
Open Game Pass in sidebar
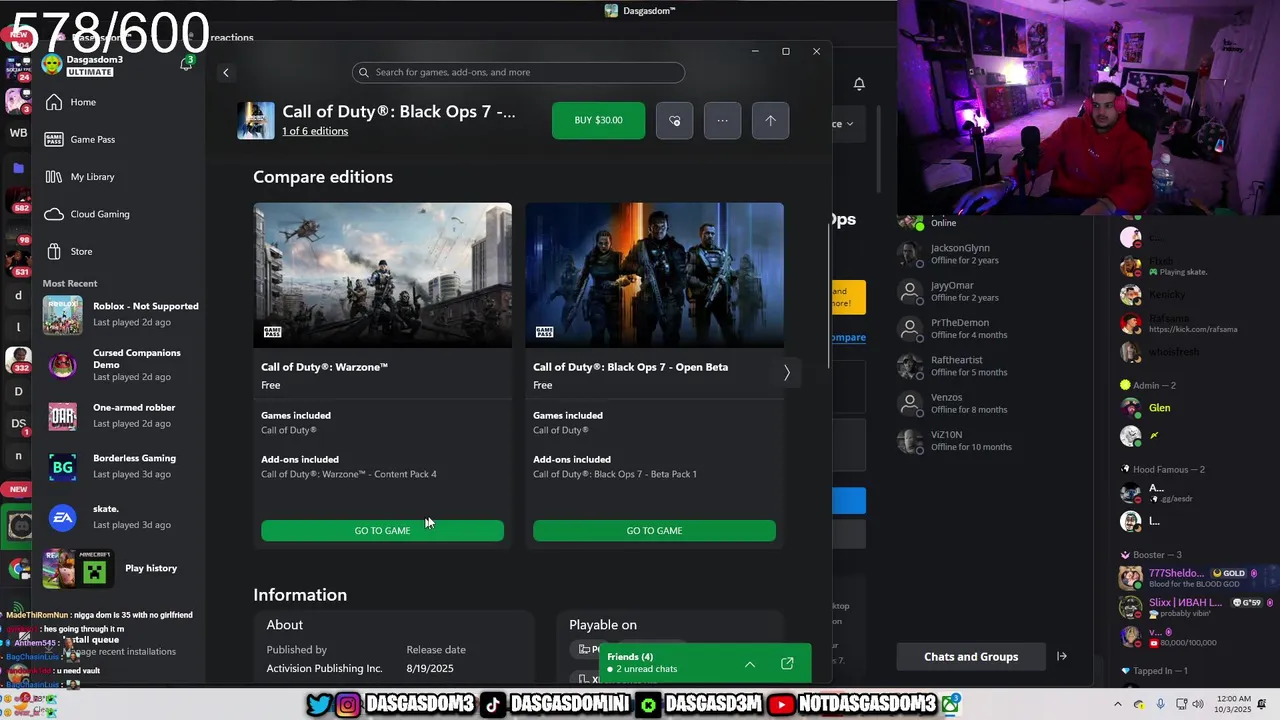pyautogui.click(x=92, y=139)
